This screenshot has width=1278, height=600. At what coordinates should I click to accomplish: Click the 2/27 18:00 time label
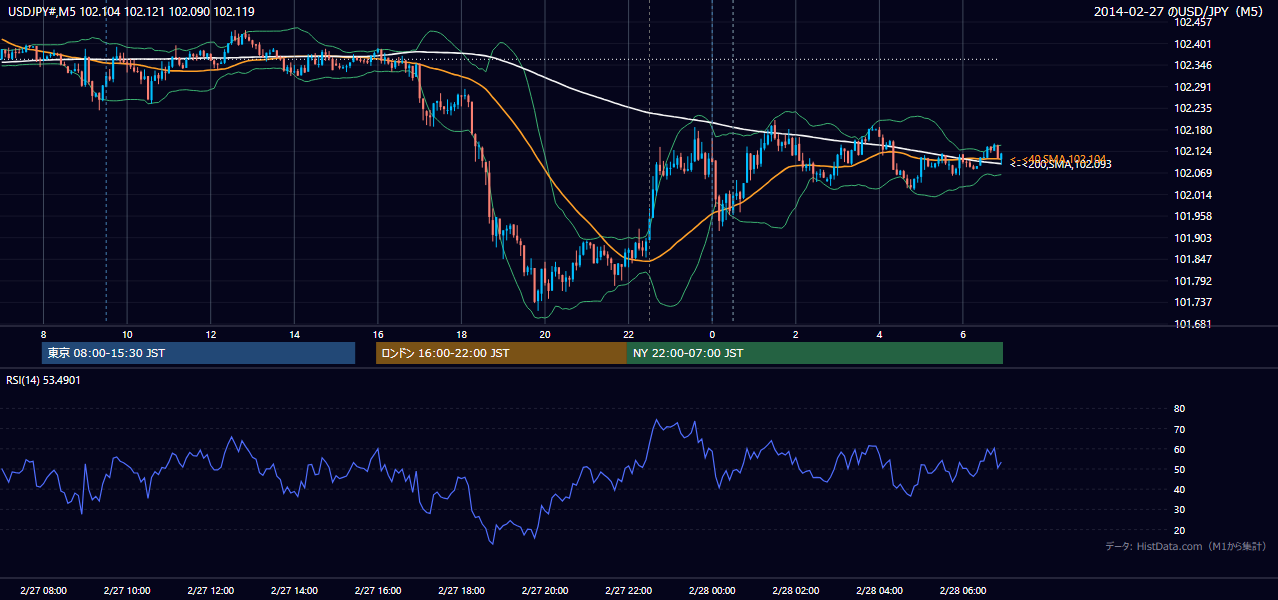[x=461, y=591]
